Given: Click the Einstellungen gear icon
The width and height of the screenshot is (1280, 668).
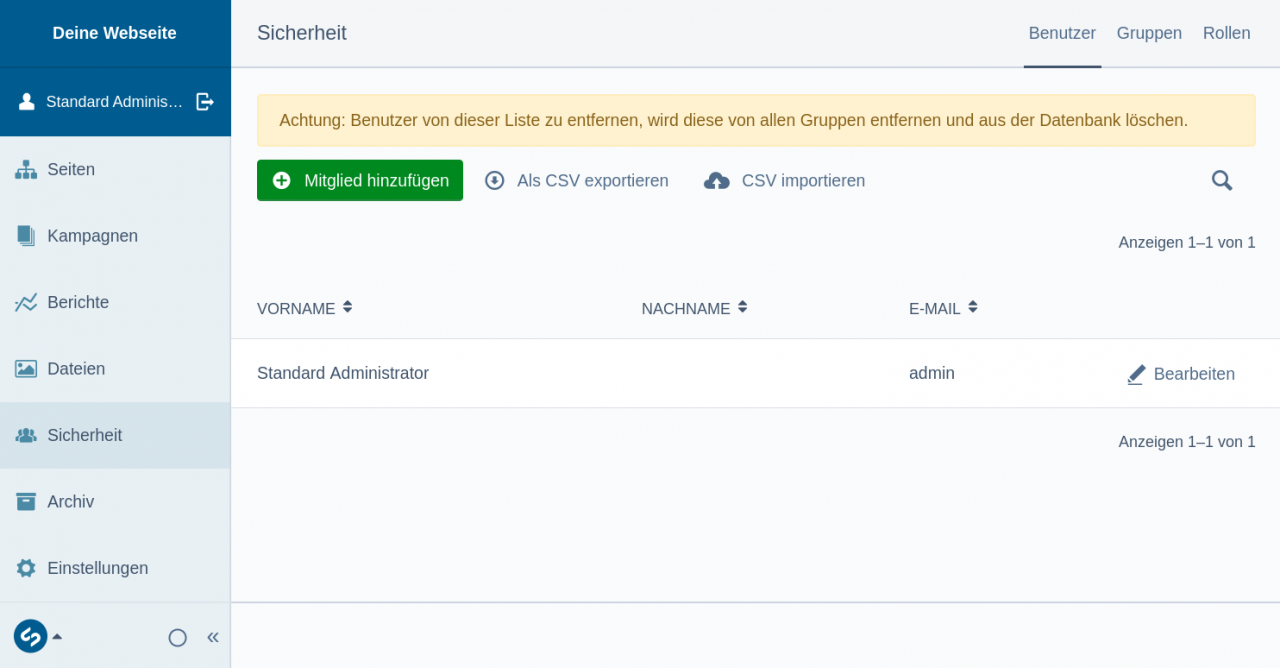Looking at the screenshot, I should 26,568.
